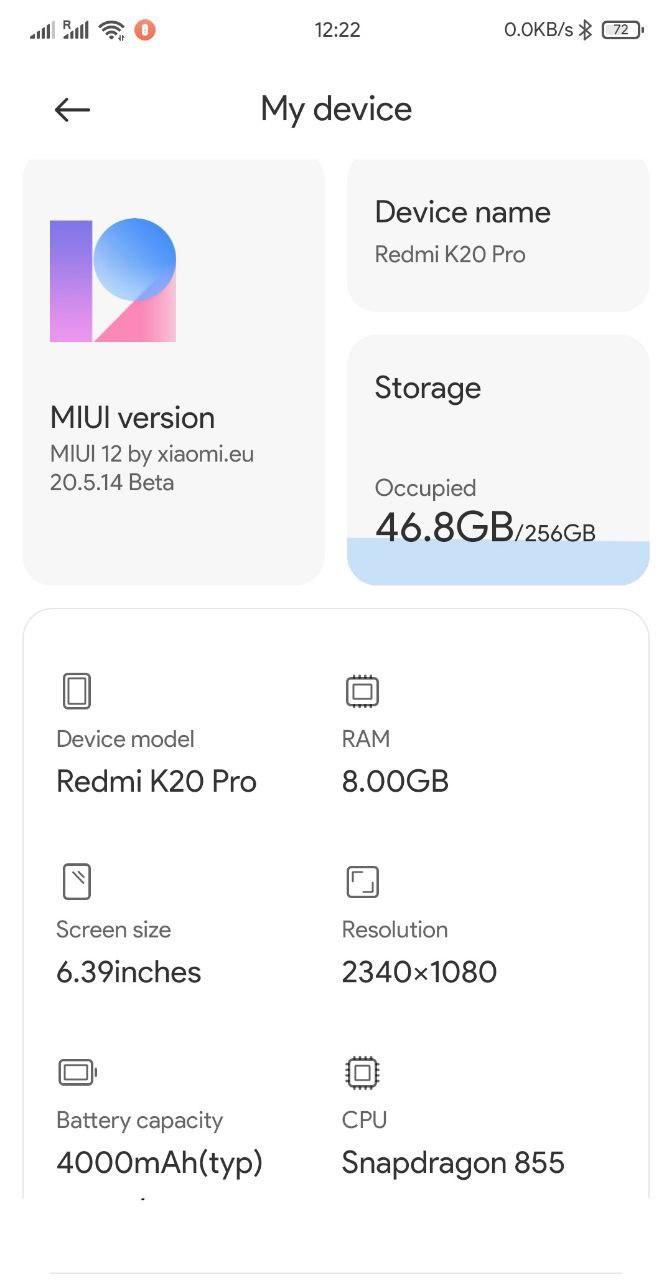
Task: Tap the battery indicator in status bar
Action: click(x=622, y=30)
